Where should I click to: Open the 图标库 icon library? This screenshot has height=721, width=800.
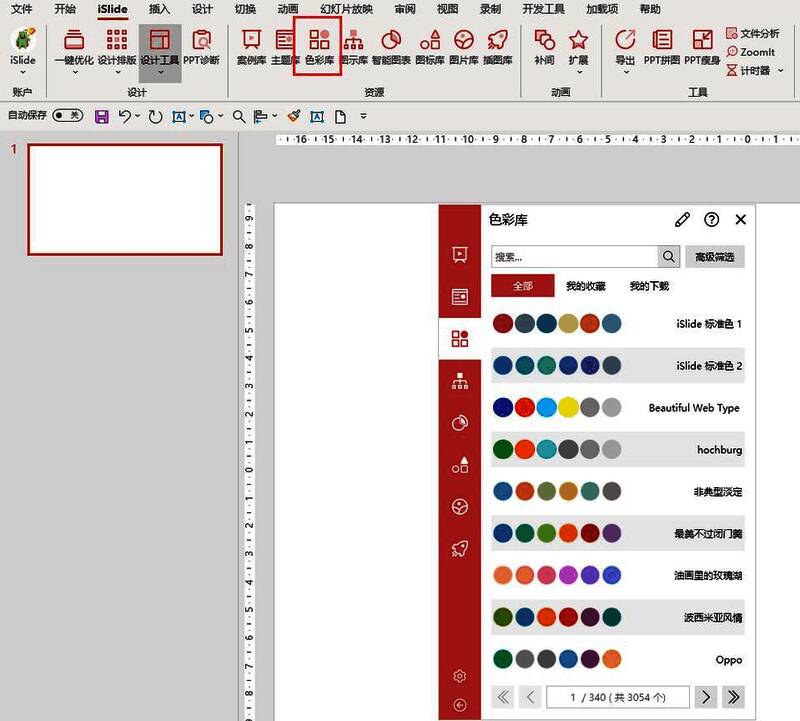(429, 47)
